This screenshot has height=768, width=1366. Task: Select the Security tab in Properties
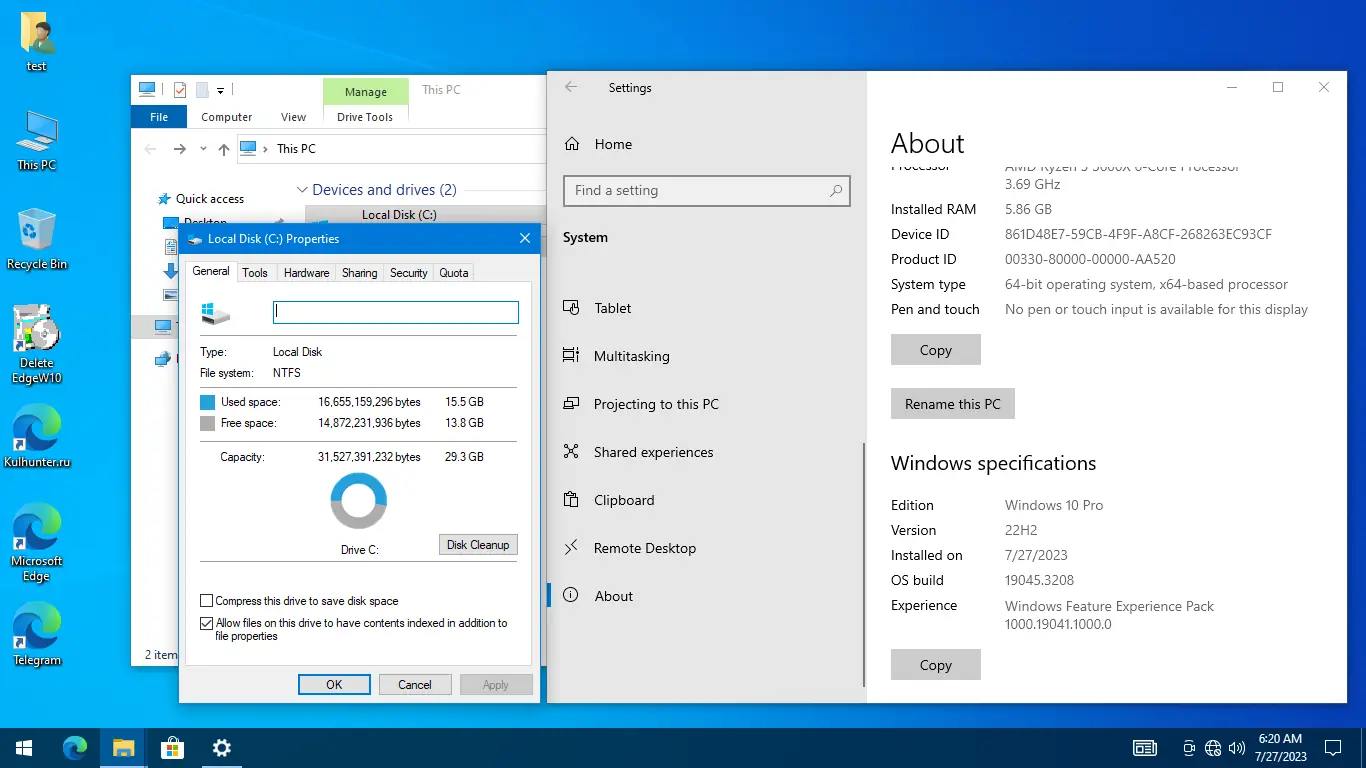click(x=409, y=273)
